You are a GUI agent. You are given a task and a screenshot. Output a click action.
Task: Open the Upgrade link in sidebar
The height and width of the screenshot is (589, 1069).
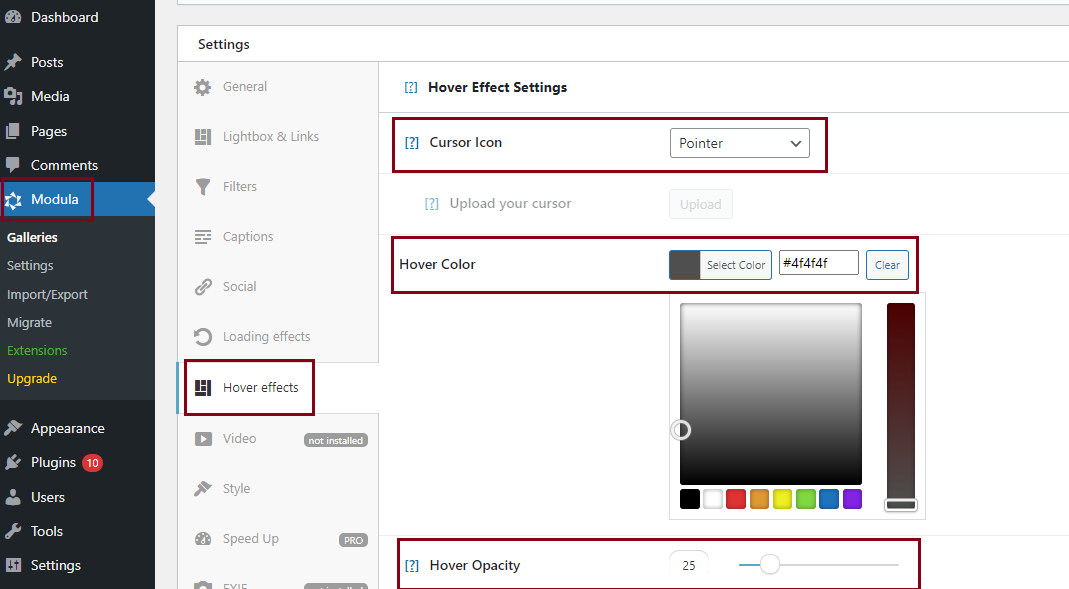click(x=32, y=379)
